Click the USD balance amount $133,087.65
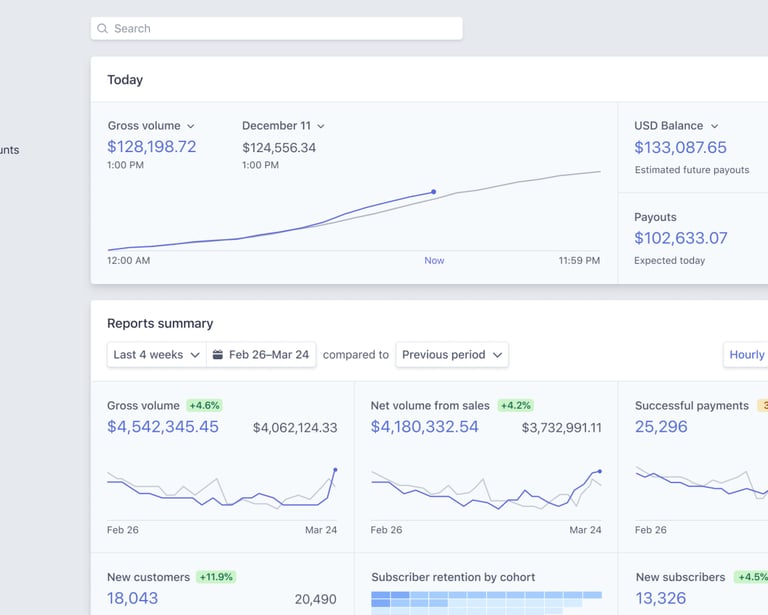The height and width of the screenshot is (615, 768). [680, 147]
